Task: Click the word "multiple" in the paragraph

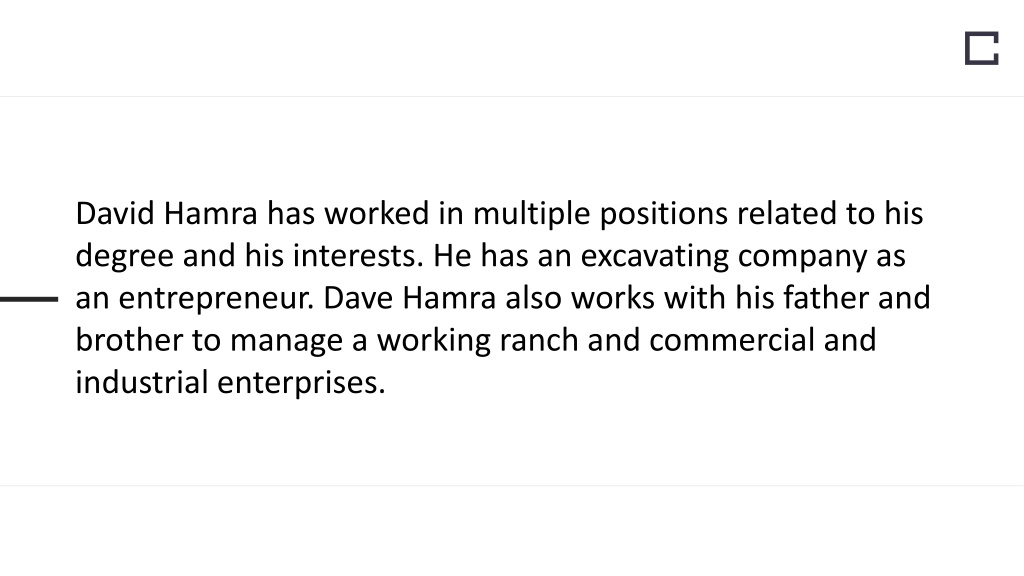Action: (532, 216)
